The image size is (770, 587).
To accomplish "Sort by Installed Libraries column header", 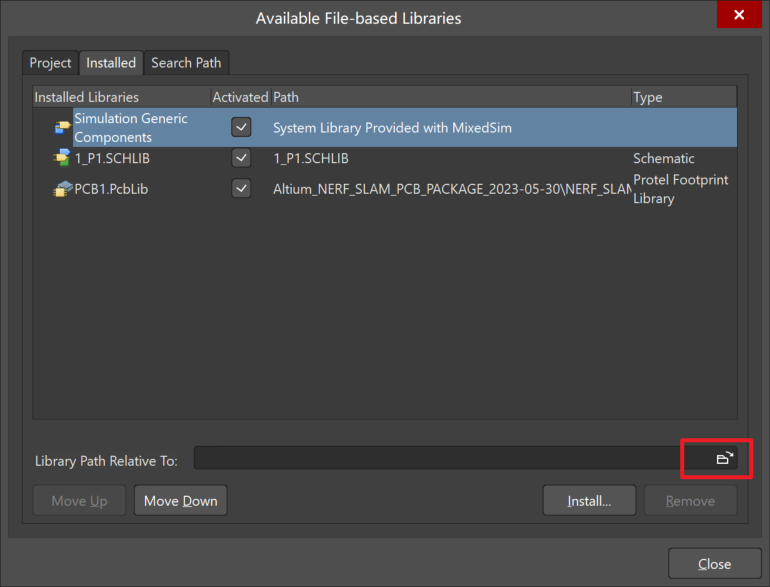I will tap(87, 97).
